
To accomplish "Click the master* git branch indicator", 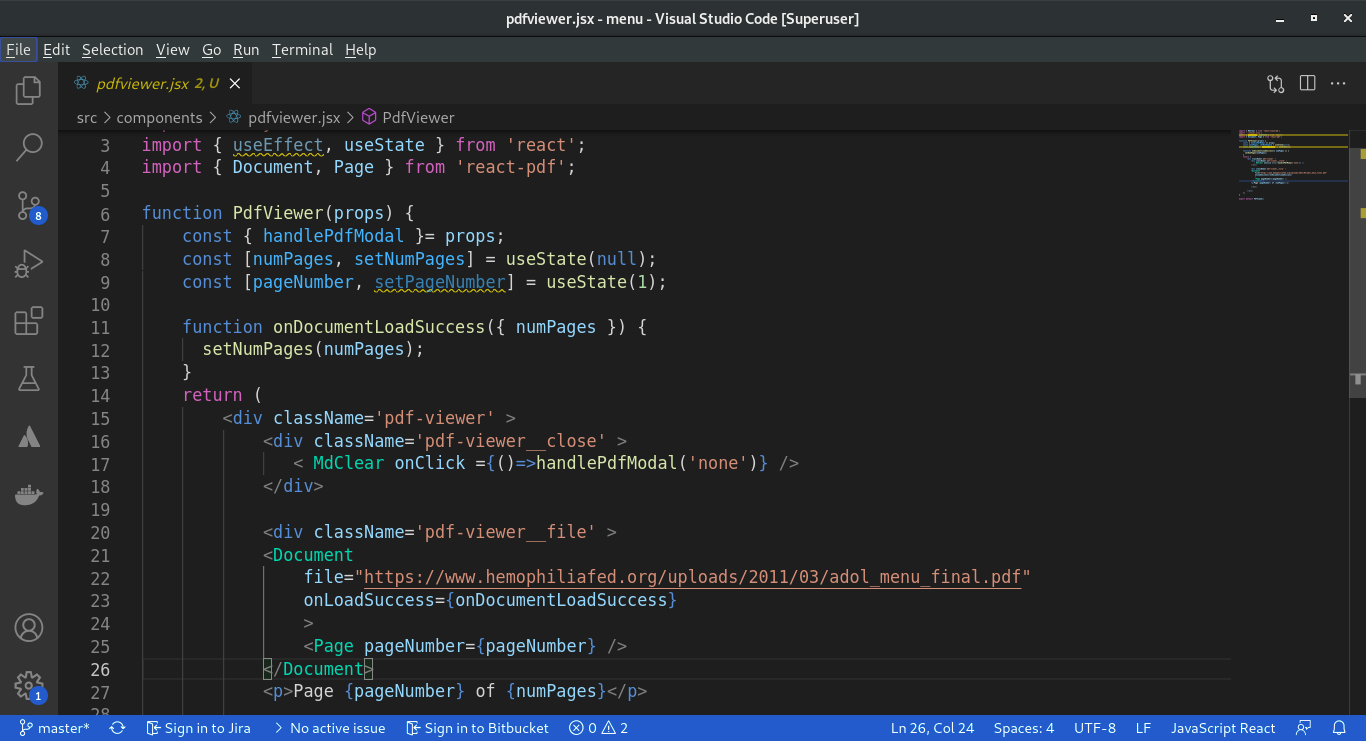I will tap(54, 728).
